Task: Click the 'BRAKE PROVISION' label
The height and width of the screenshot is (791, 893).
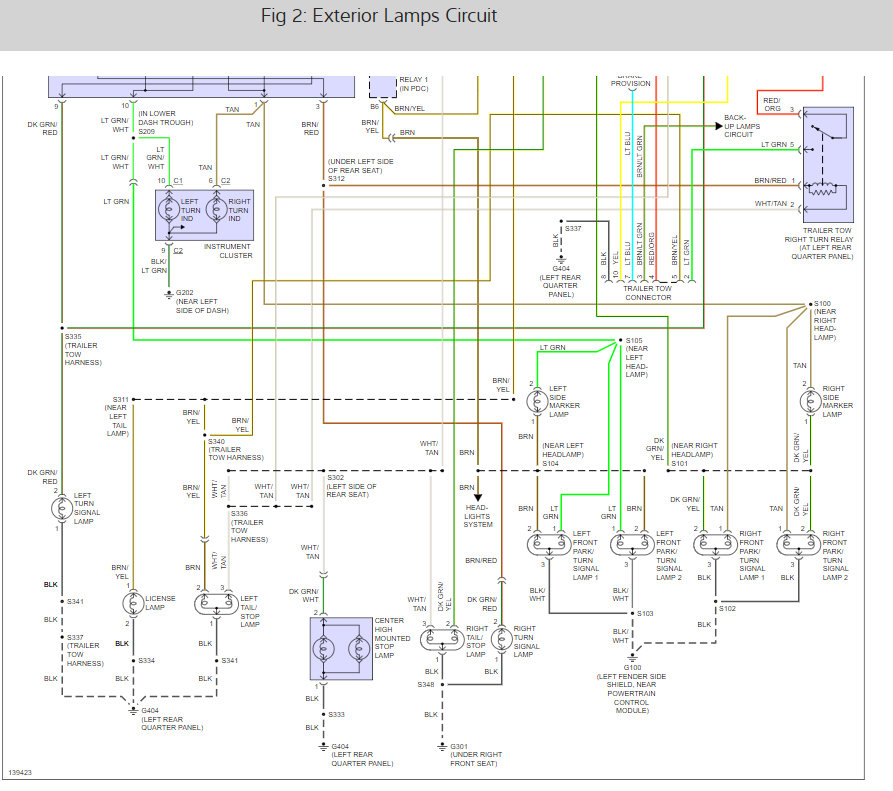Action: coord(630,81)
